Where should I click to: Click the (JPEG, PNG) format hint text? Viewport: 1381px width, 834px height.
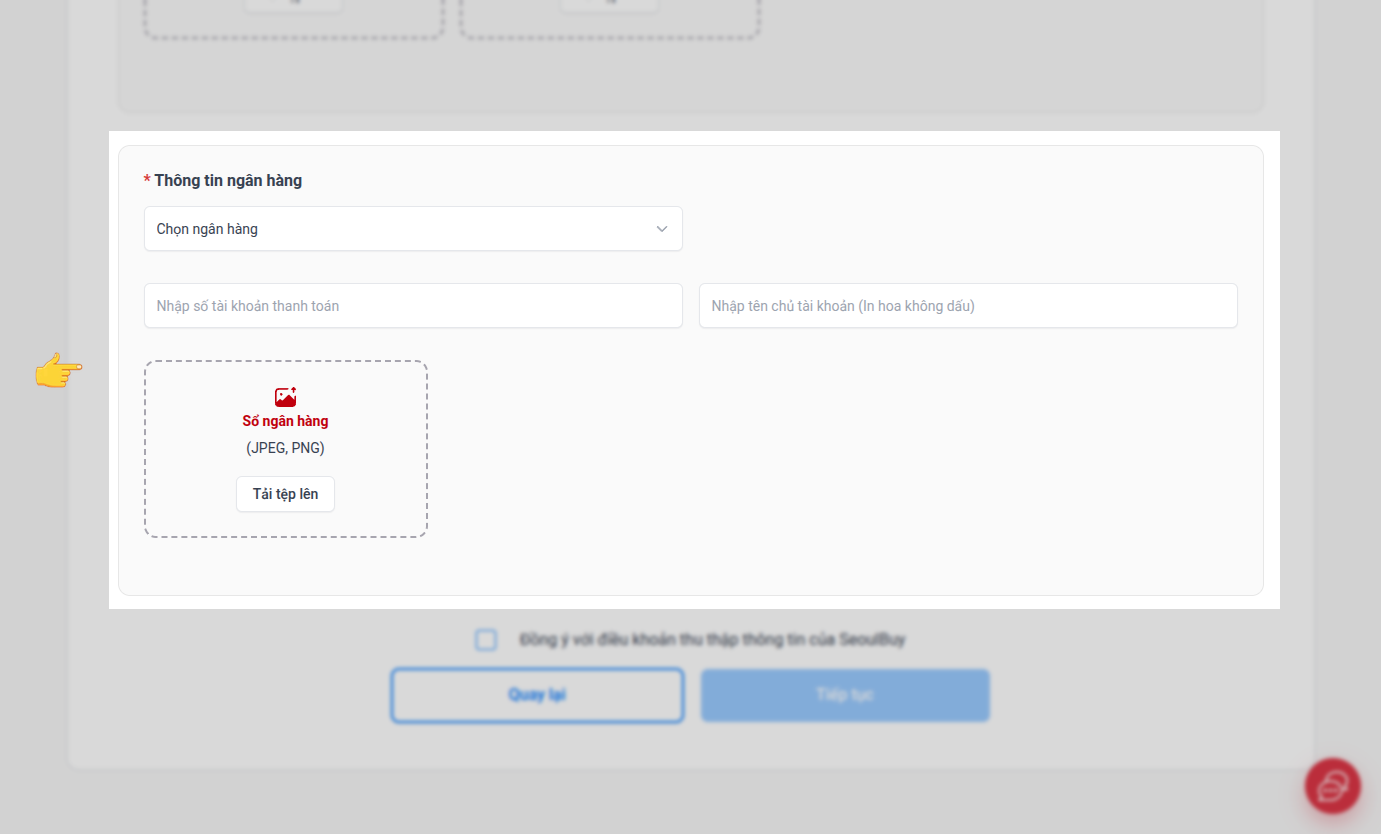285,448
